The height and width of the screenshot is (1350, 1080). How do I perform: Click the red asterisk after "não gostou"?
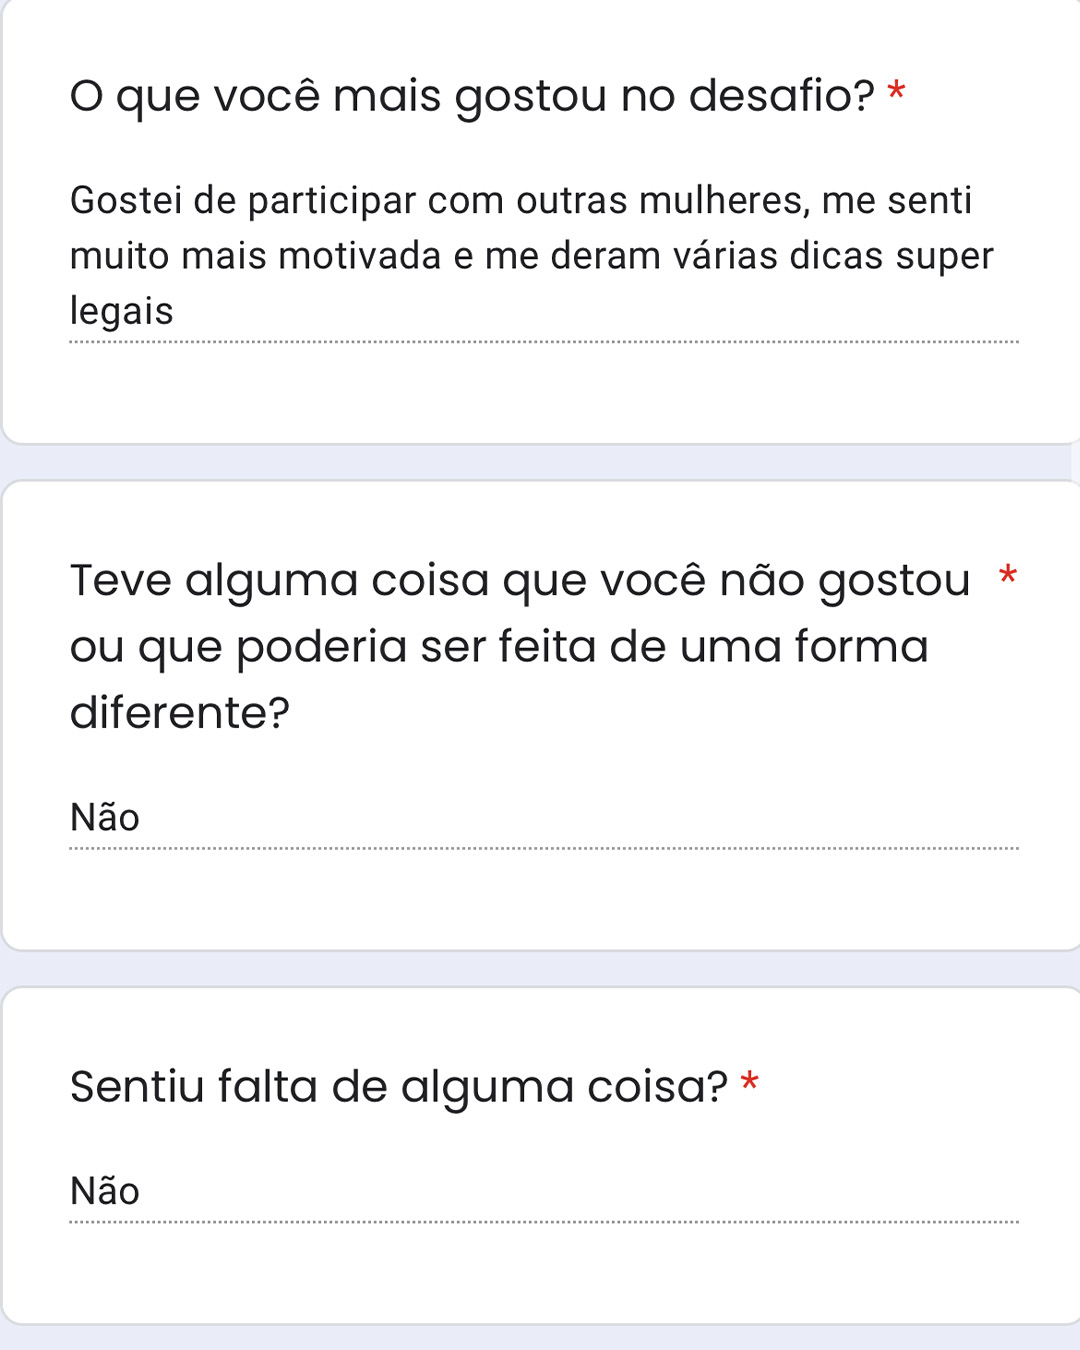pos(1008,575)
